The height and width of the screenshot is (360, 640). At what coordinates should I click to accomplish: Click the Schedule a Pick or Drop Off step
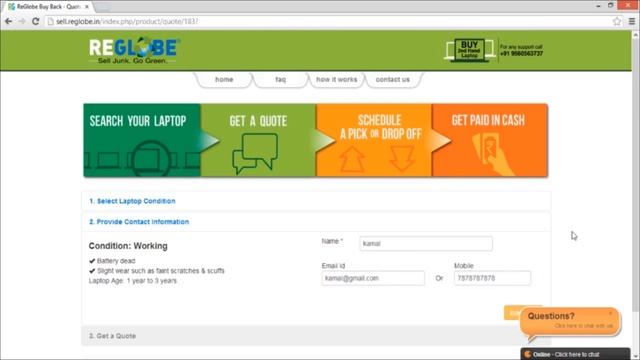(374, 140)
